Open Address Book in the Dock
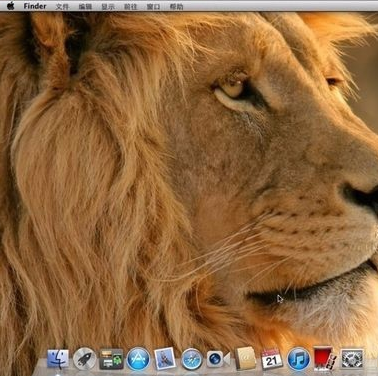Screen dimensions: 378x376 245,359
